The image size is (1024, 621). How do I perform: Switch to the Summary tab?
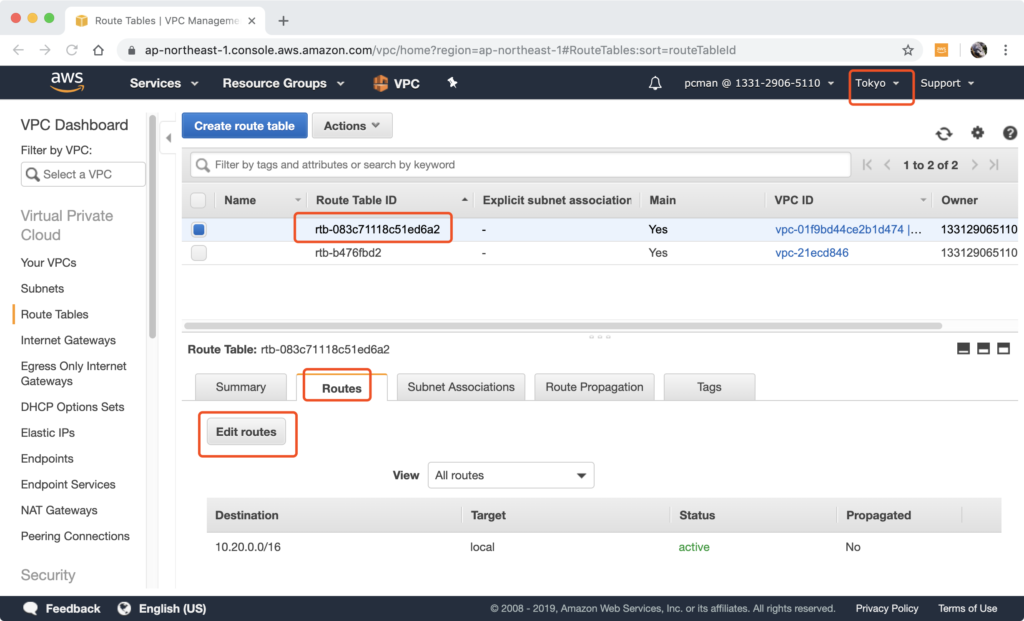tap(241, 387)
